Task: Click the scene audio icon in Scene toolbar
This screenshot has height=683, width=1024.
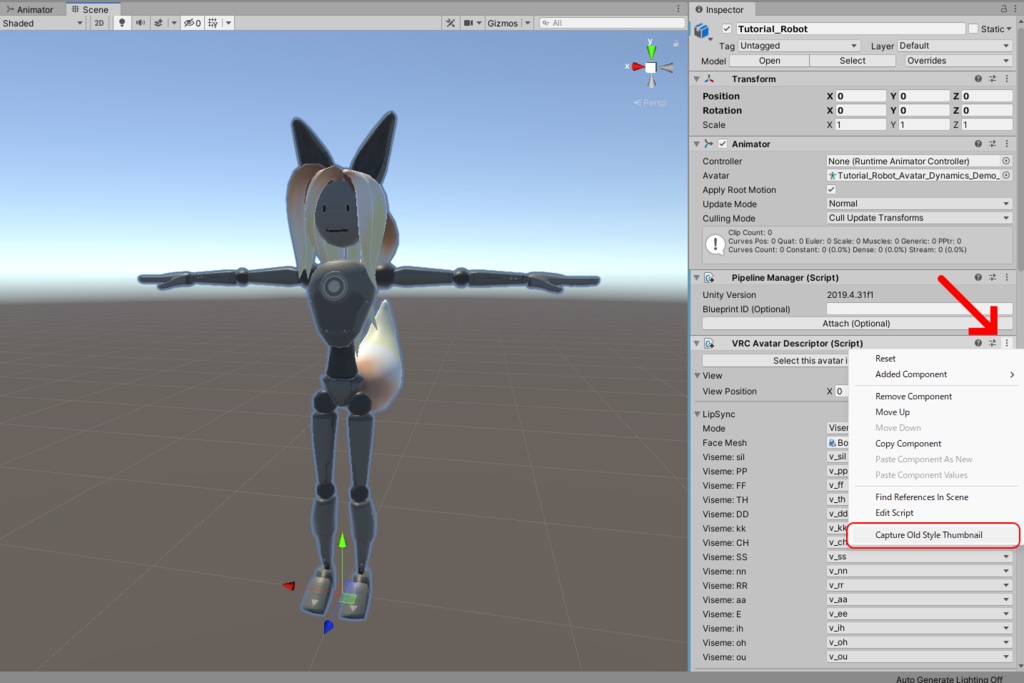Action: point(140,23)
